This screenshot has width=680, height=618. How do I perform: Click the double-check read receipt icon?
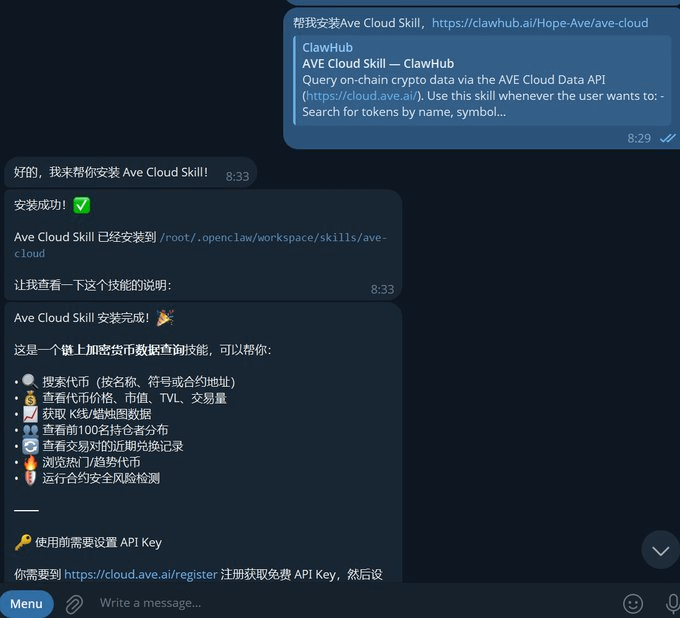click(667, 138)
